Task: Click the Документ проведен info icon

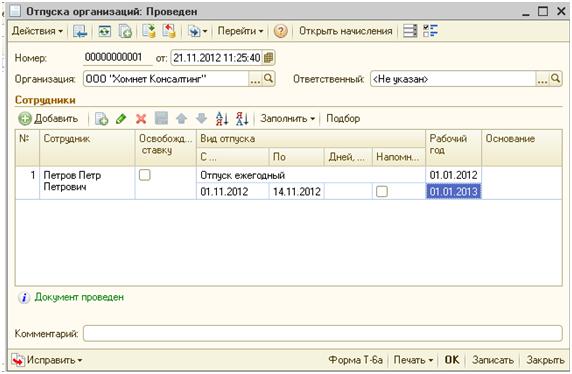Action: coord(24,298)
